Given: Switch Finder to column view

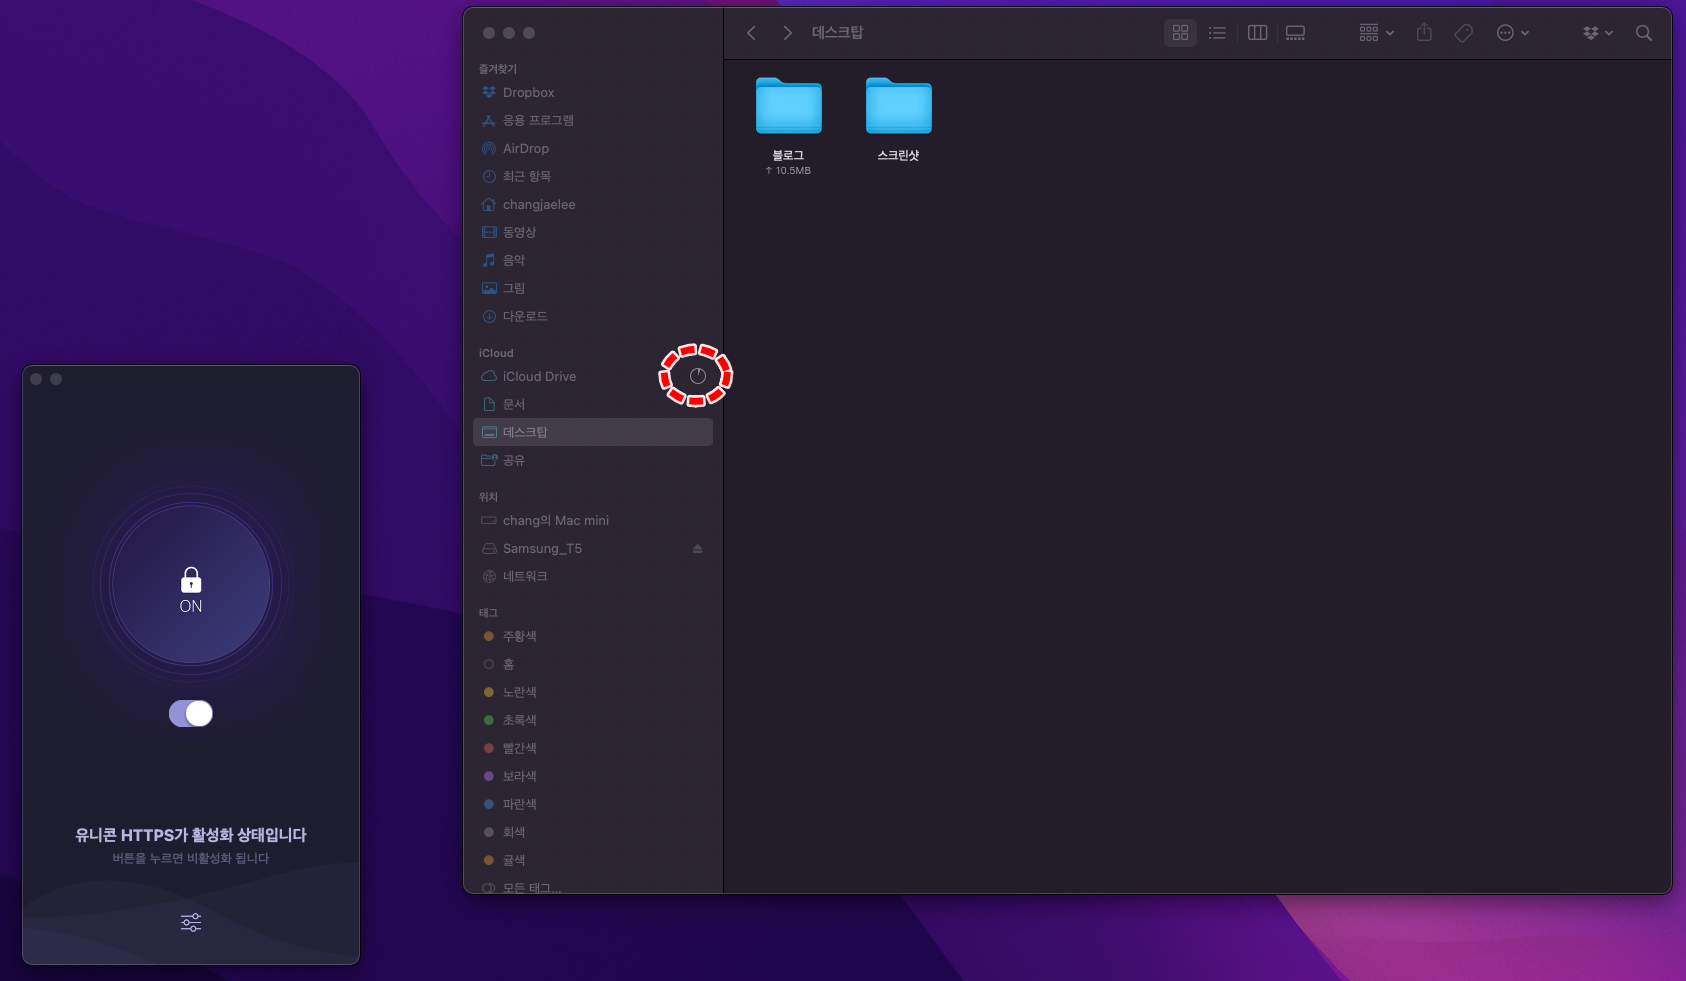Looking at the screenshot, I should click(x=1258, y=33).
